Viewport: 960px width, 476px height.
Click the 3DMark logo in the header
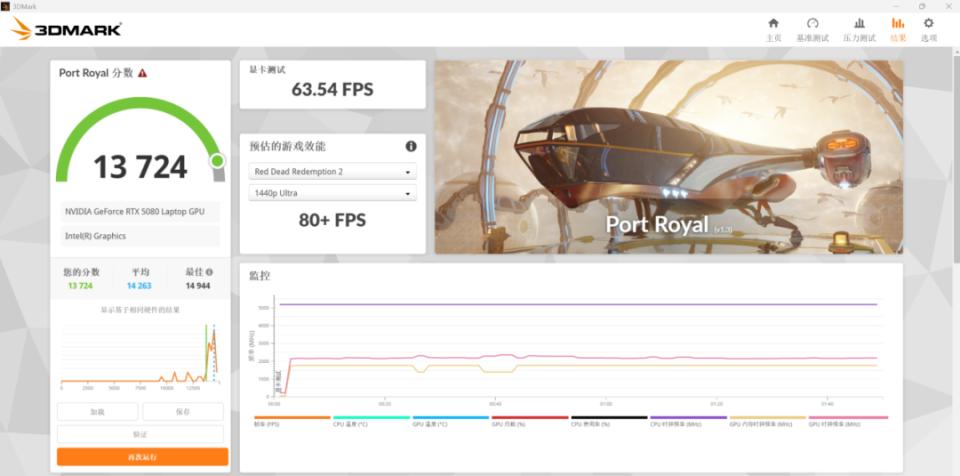point(67,29)
